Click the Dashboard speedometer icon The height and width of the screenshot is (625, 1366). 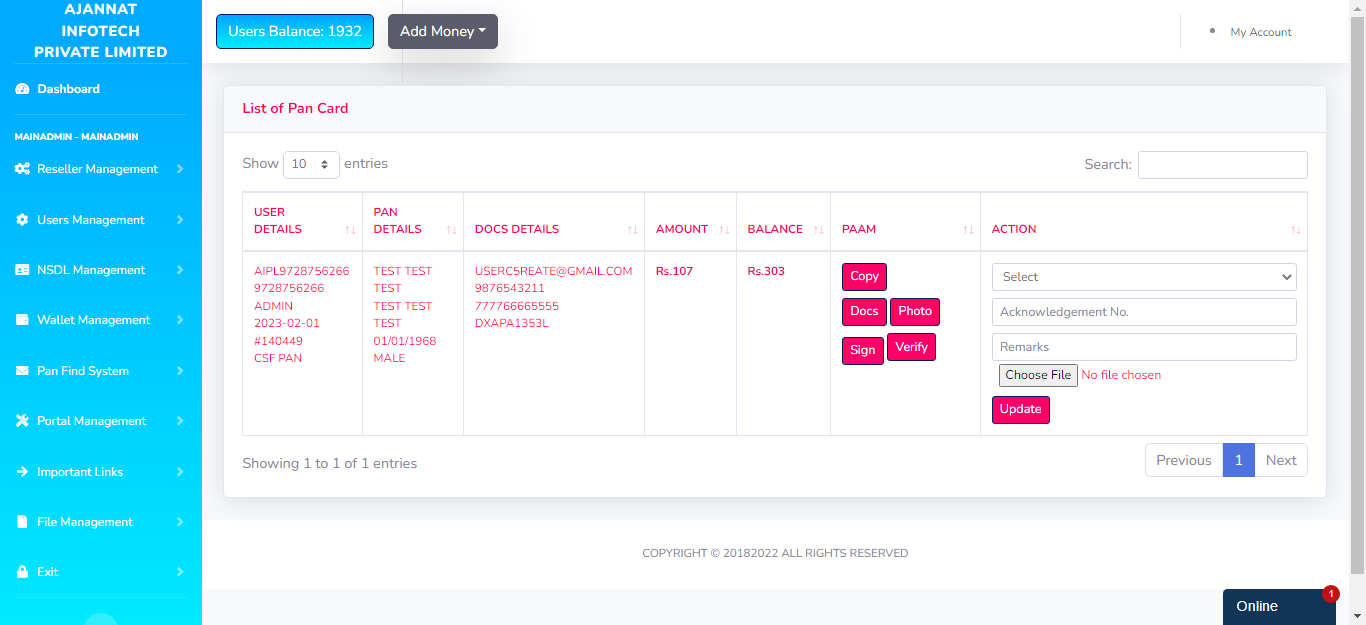point(22,89)
